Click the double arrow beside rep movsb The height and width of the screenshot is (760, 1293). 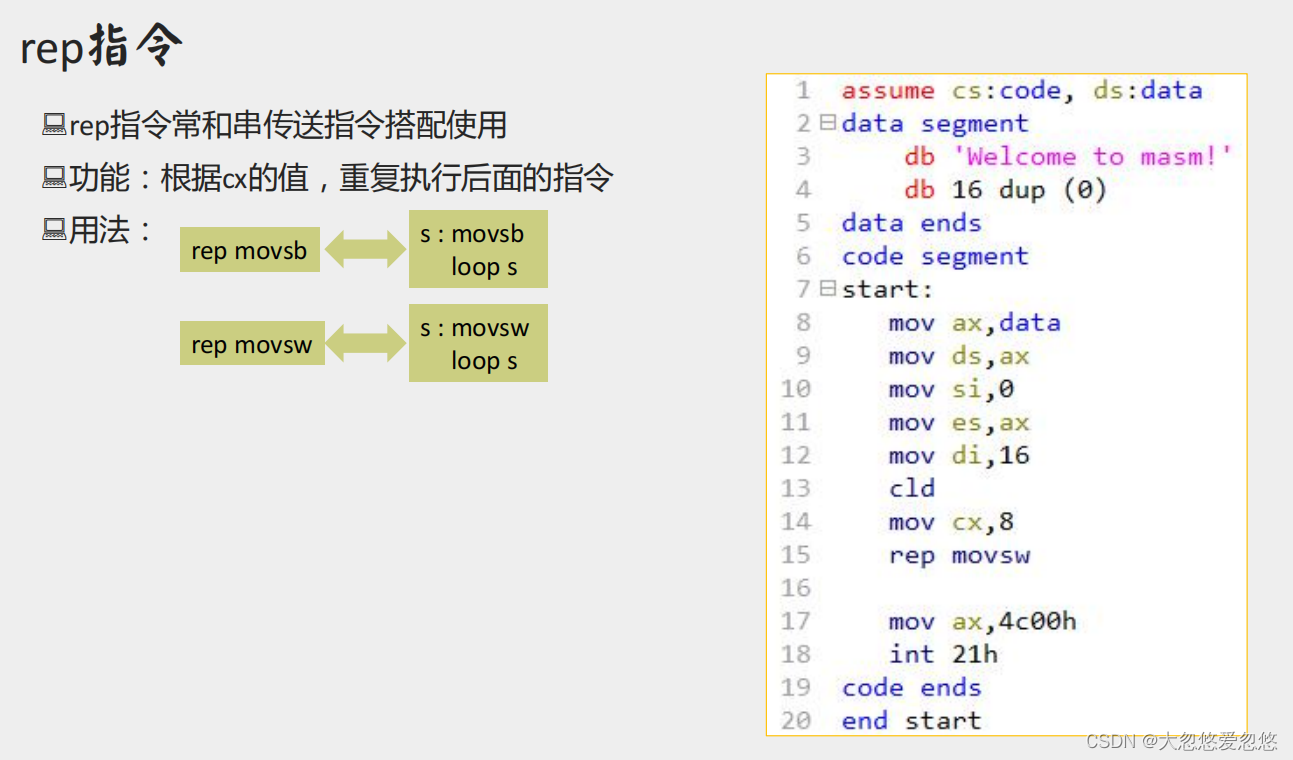(x=365, y=250)
